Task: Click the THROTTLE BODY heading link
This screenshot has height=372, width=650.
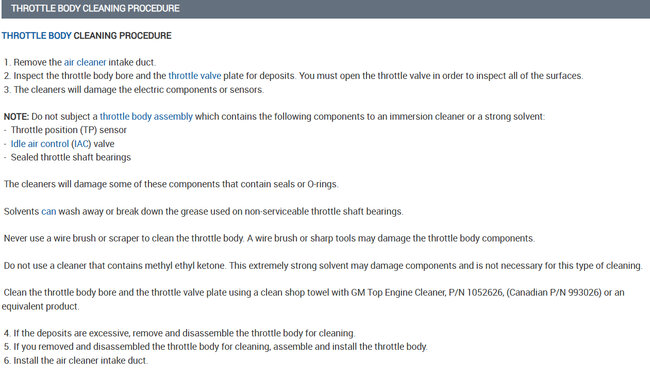Action: point(36,36)
